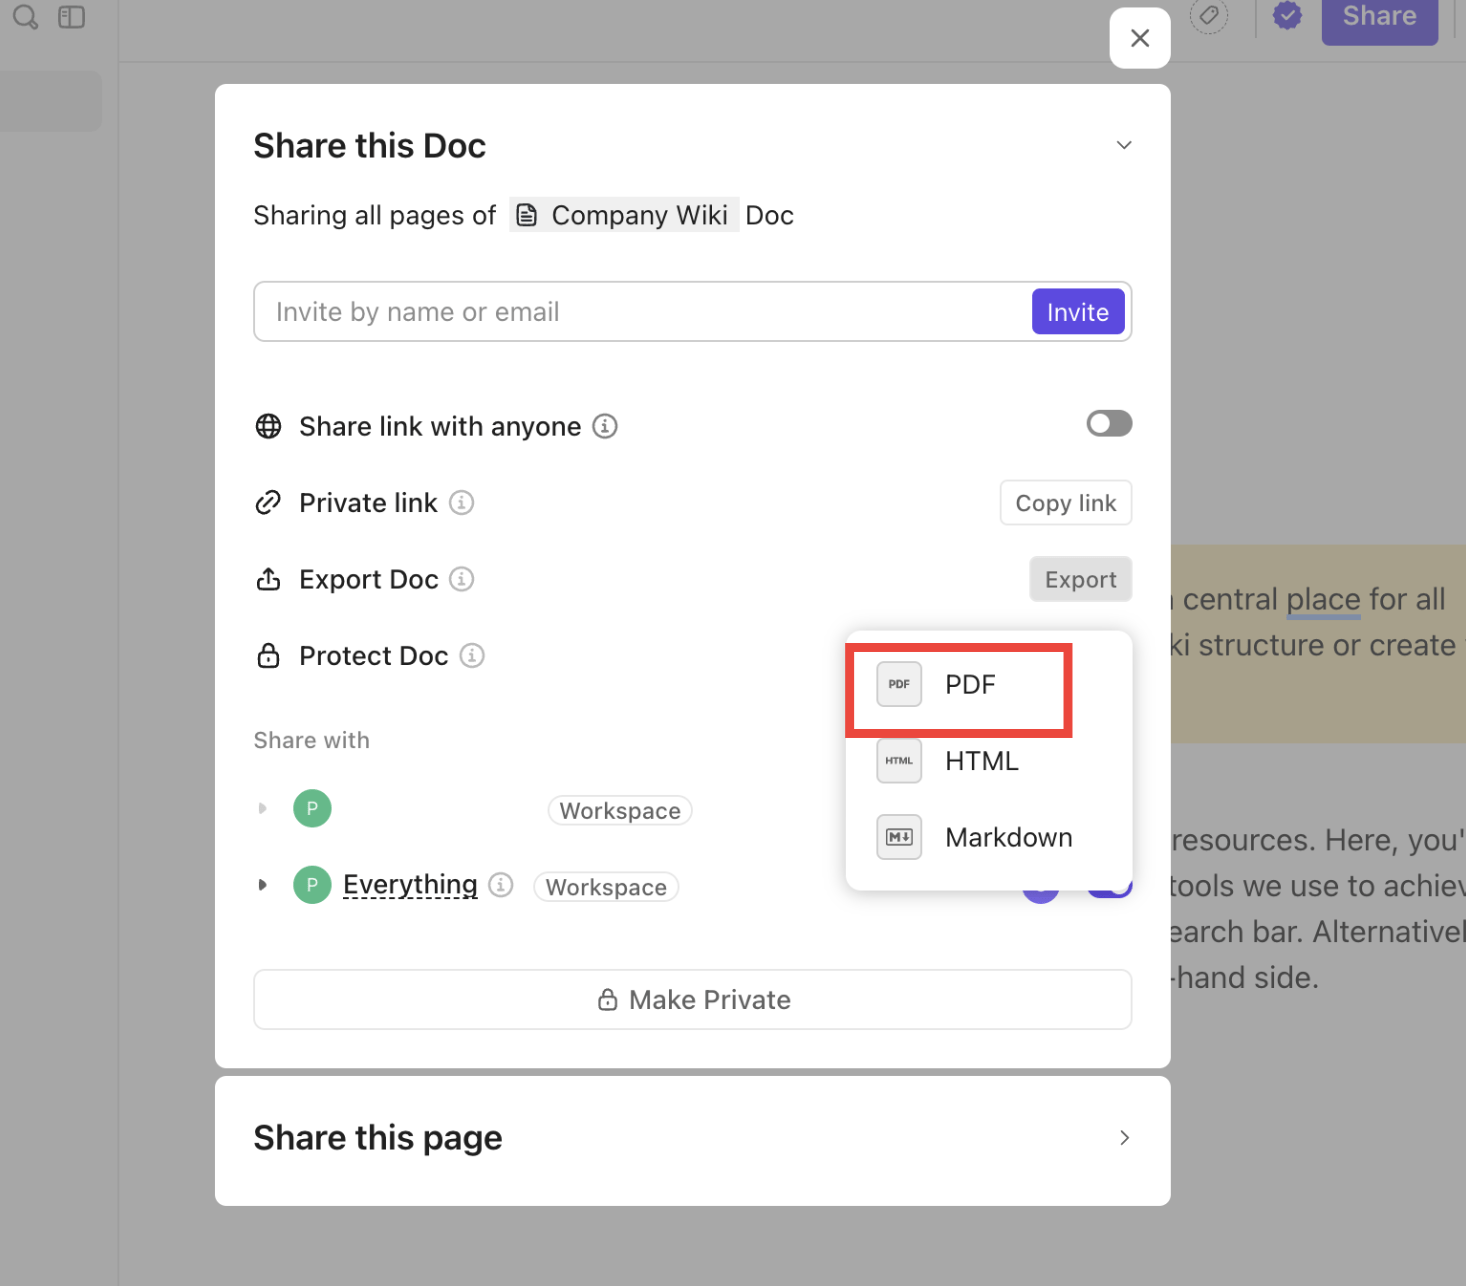Viewport: 1466px width, 1286px height.
Task: Click the purple verified badge near Share
Action: [x=1287, y=15]
